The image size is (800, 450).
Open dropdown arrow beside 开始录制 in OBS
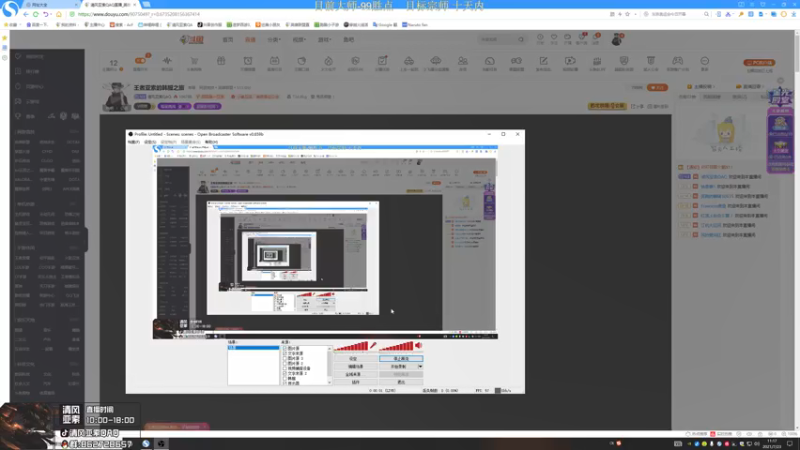click(x=420, y=366)
